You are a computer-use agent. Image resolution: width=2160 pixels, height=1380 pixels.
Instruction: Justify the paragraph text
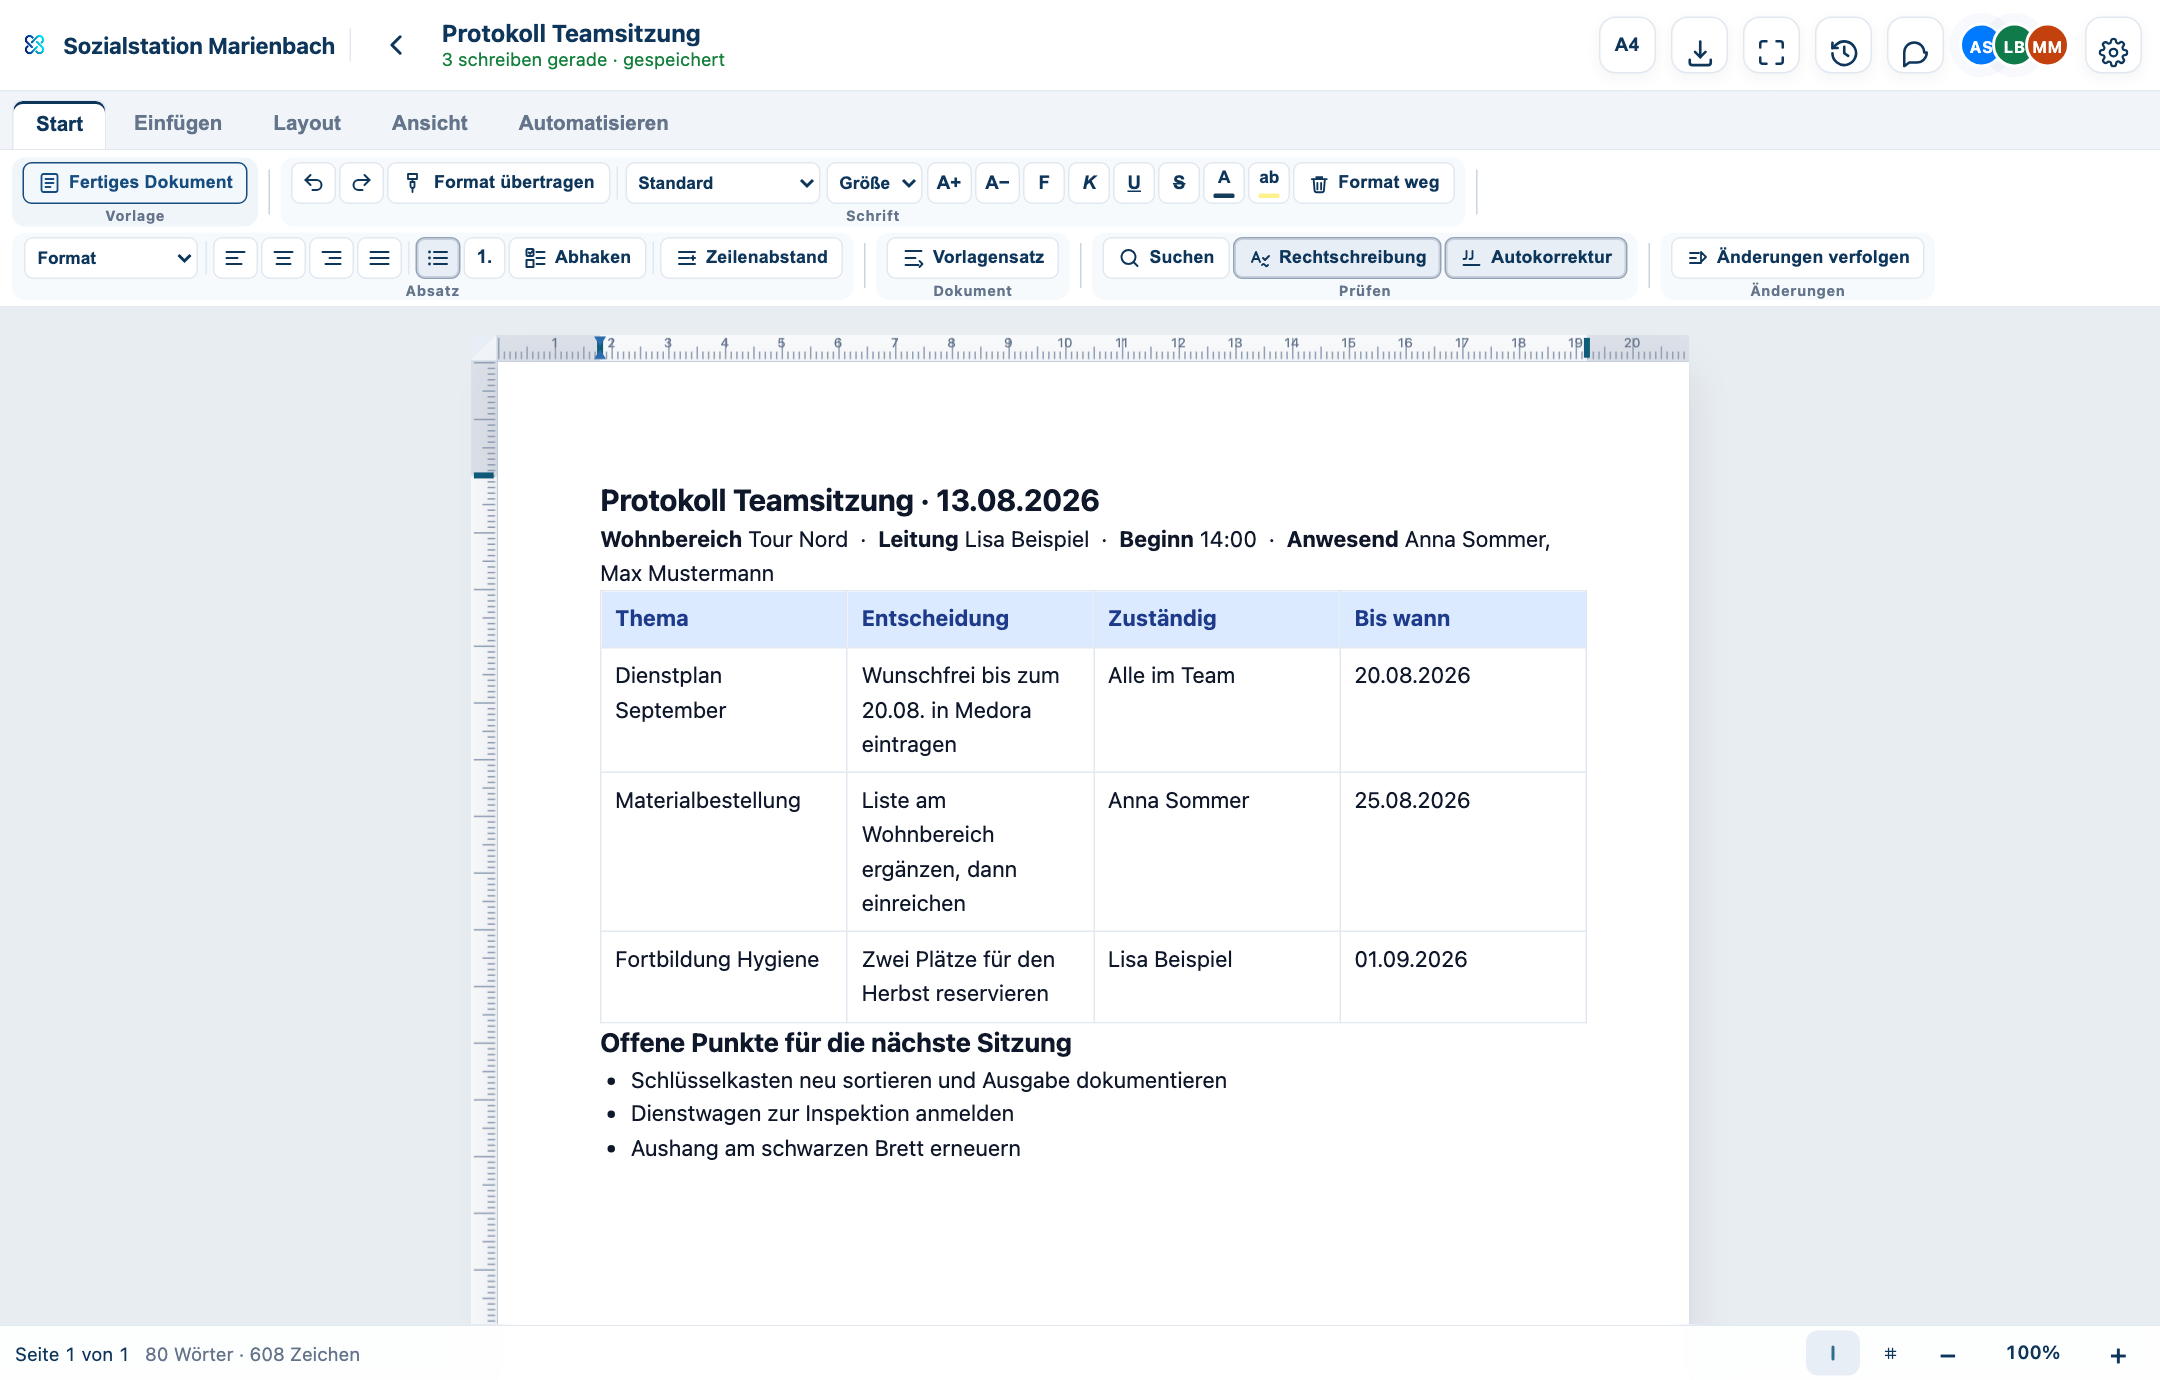point(379,258)
